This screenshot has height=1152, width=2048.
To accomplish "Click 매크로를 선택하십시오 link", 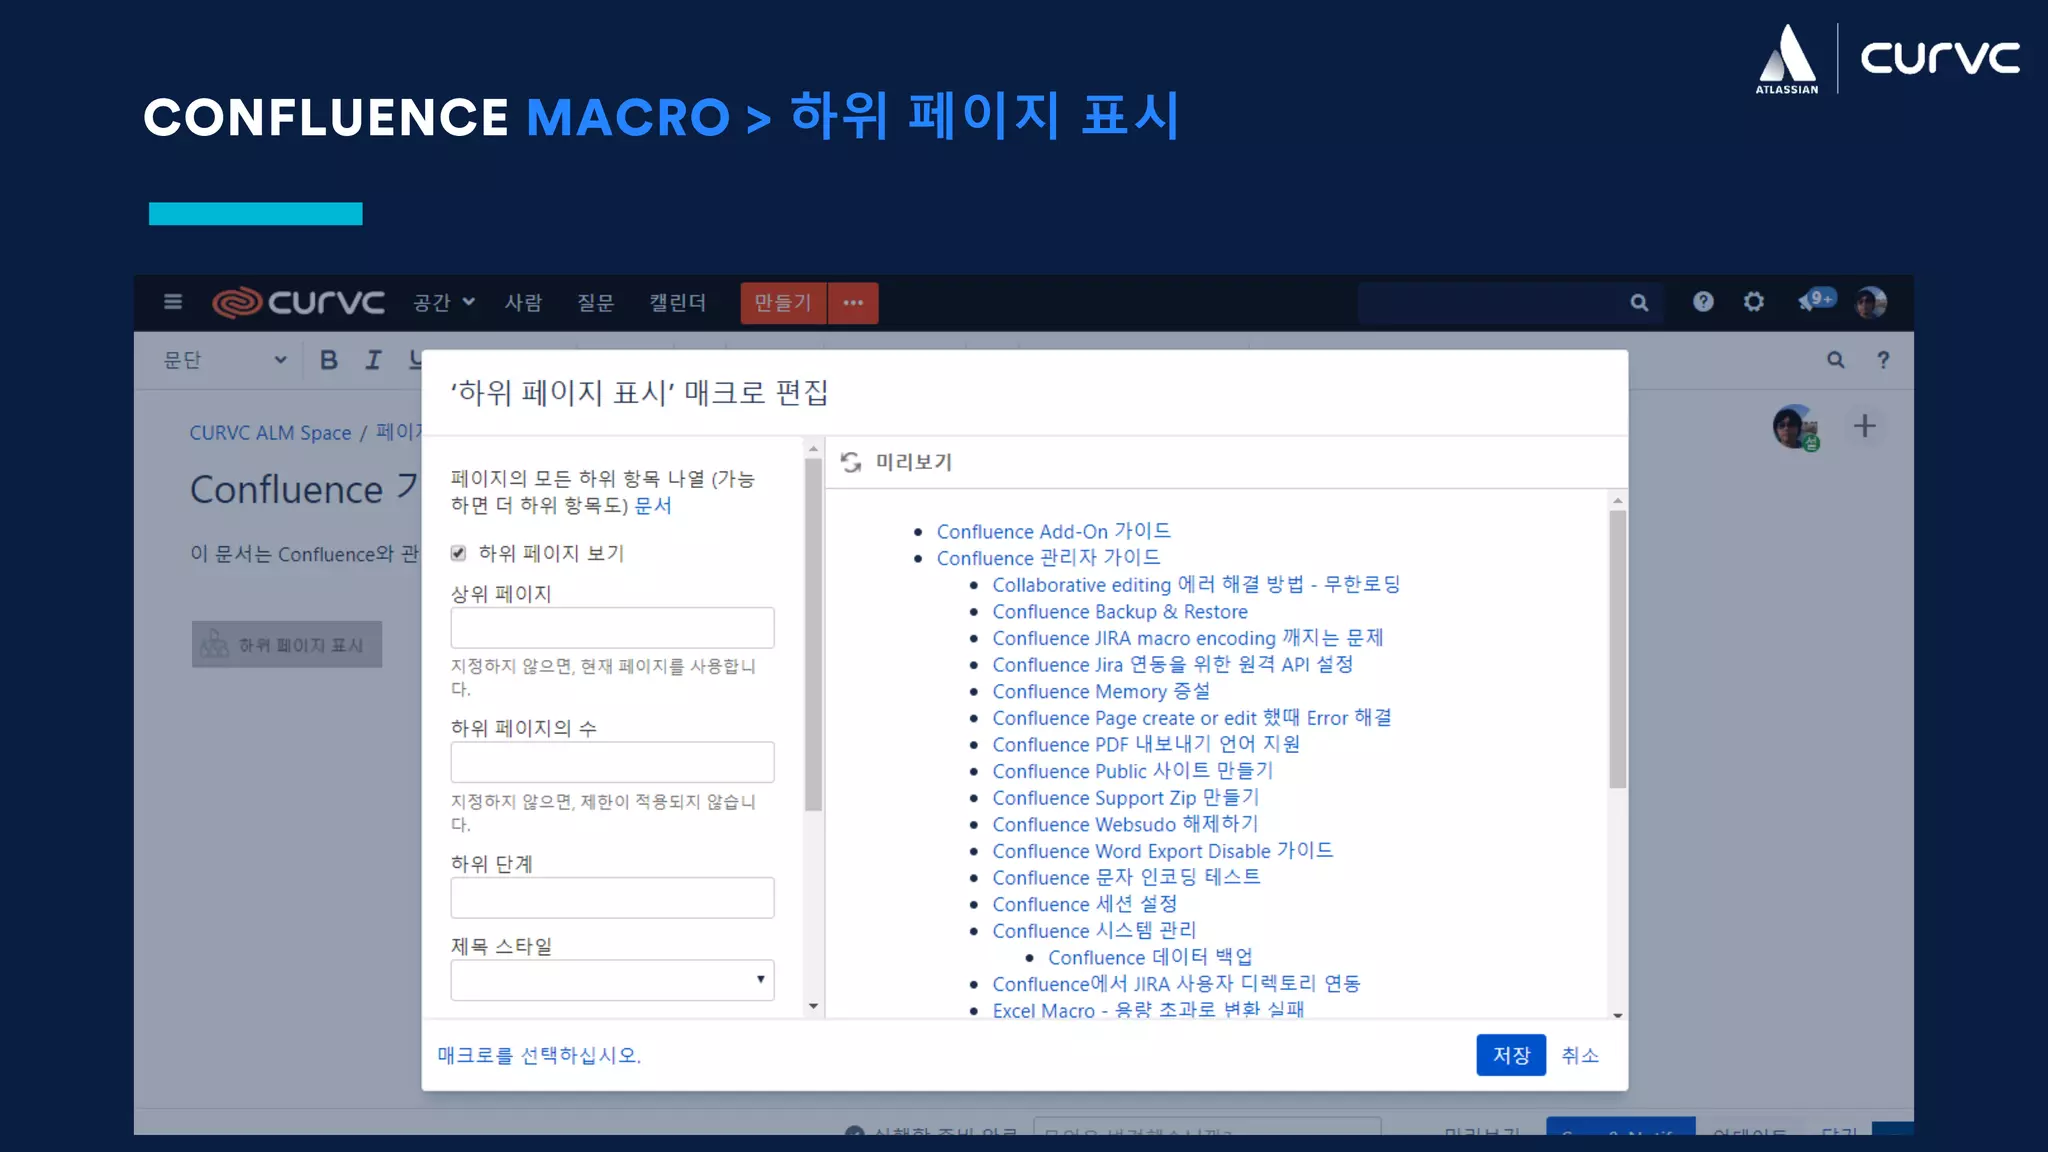I will 539,1056.
